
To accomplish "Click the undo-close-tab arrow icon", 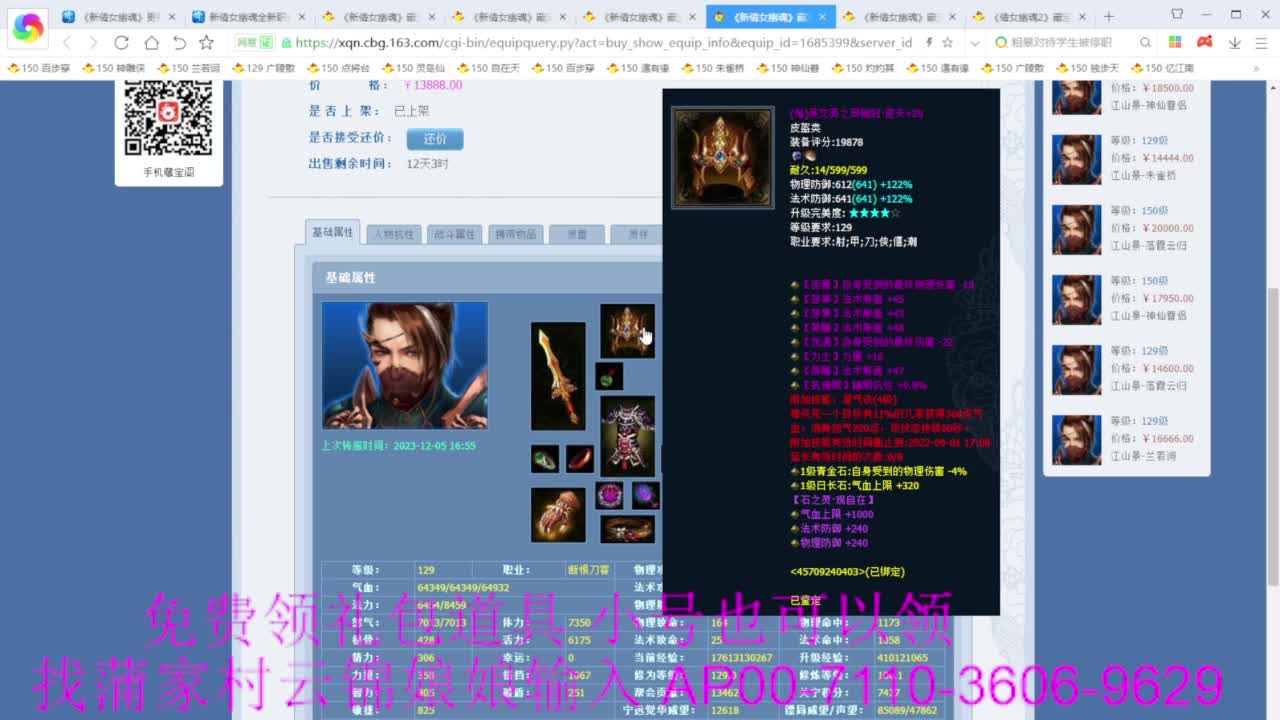I will (179, 42).
